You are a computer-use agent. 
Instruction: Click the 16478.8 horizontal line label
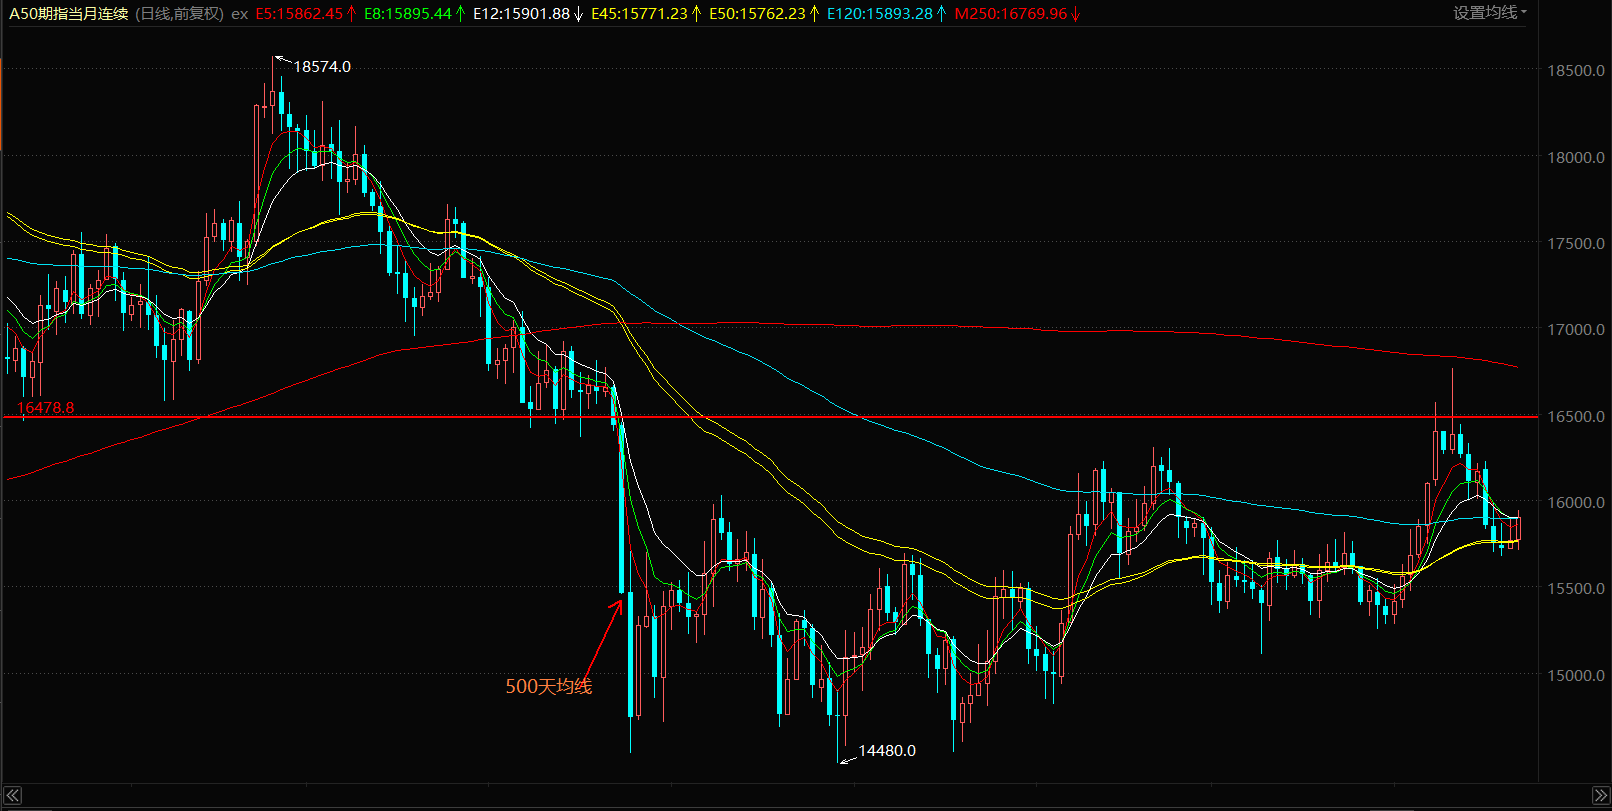tap(45, 408)
